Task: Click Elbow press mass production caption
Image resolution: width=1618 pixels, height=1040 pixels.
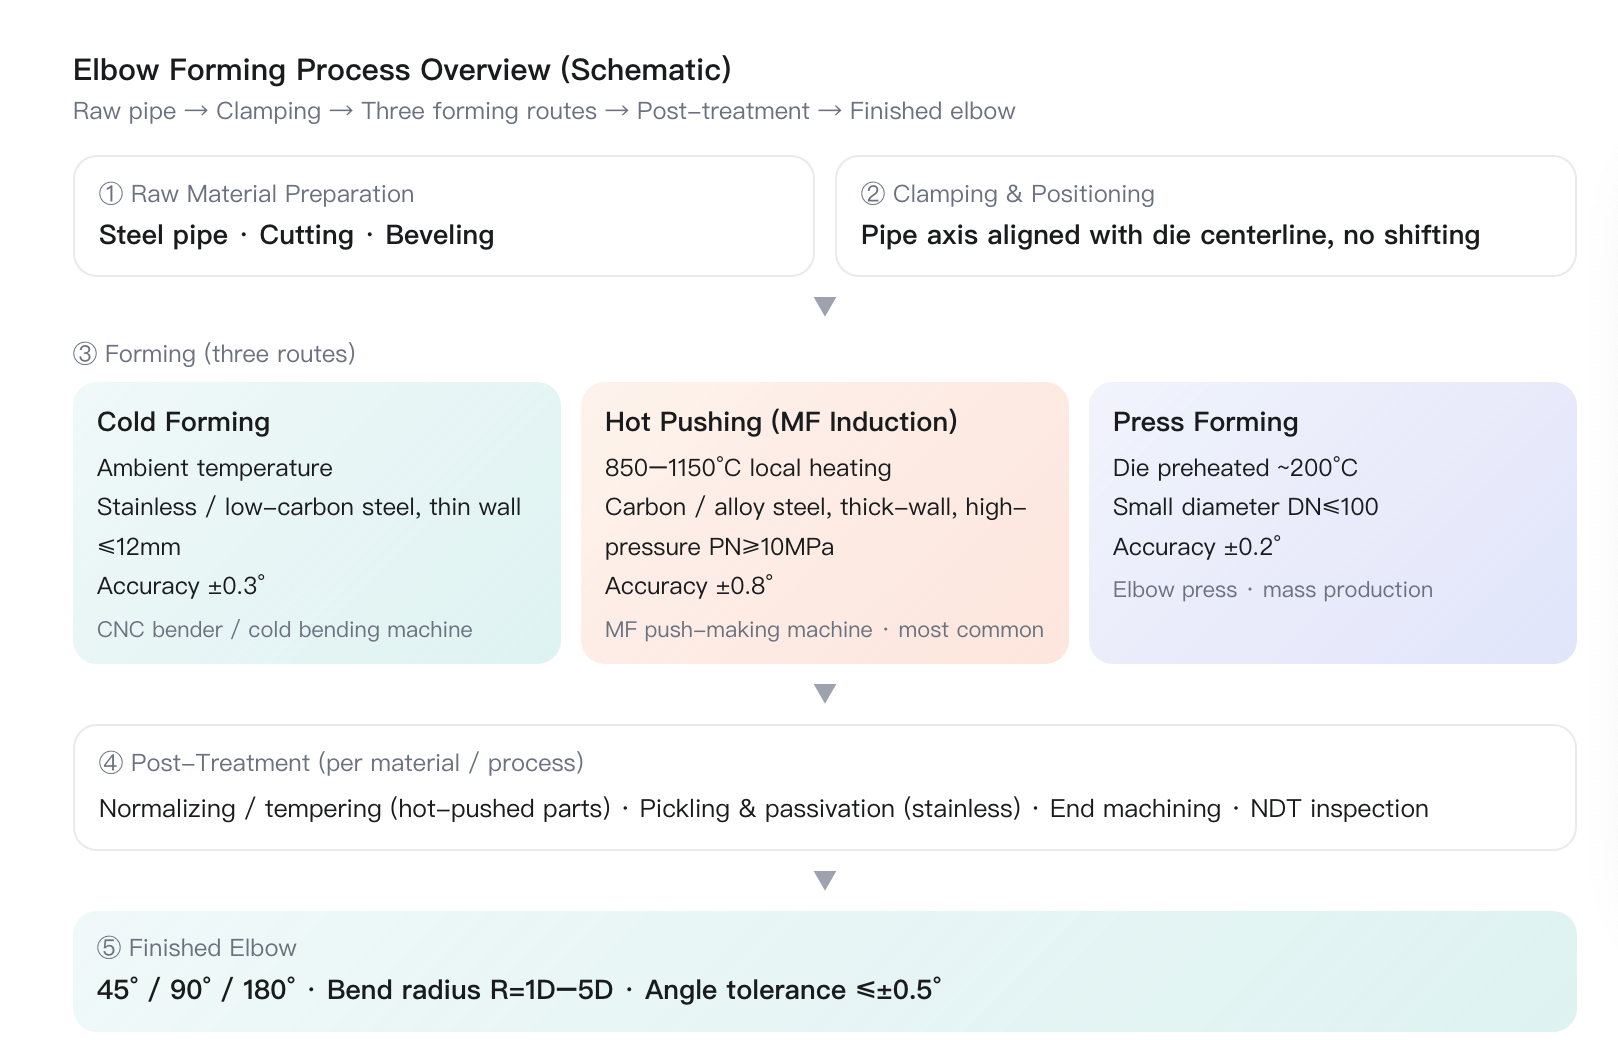Action: click(1273, 590)
